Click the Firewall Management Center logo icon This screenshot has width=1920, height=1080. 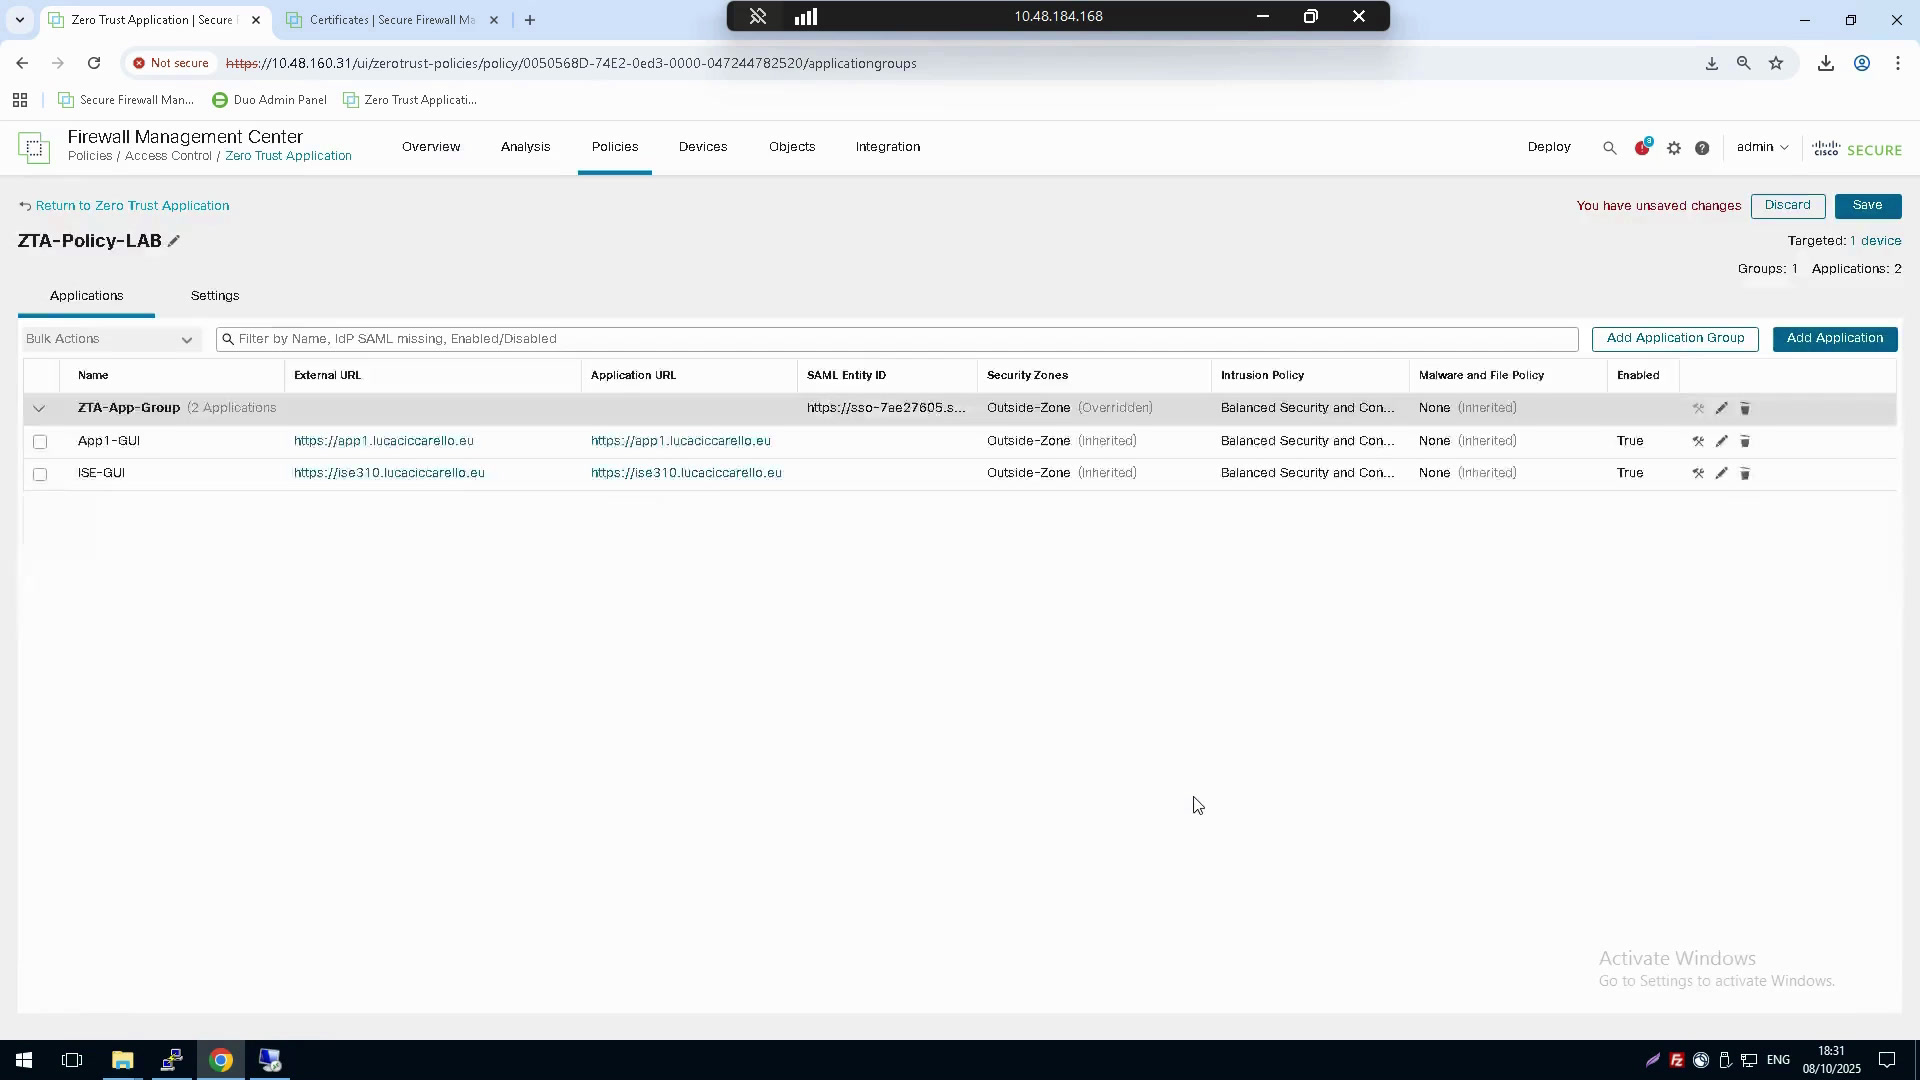(34, 147)
